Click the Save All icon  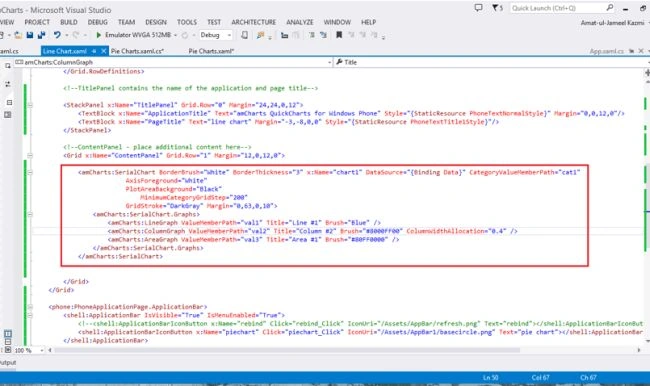pos(41,35)
